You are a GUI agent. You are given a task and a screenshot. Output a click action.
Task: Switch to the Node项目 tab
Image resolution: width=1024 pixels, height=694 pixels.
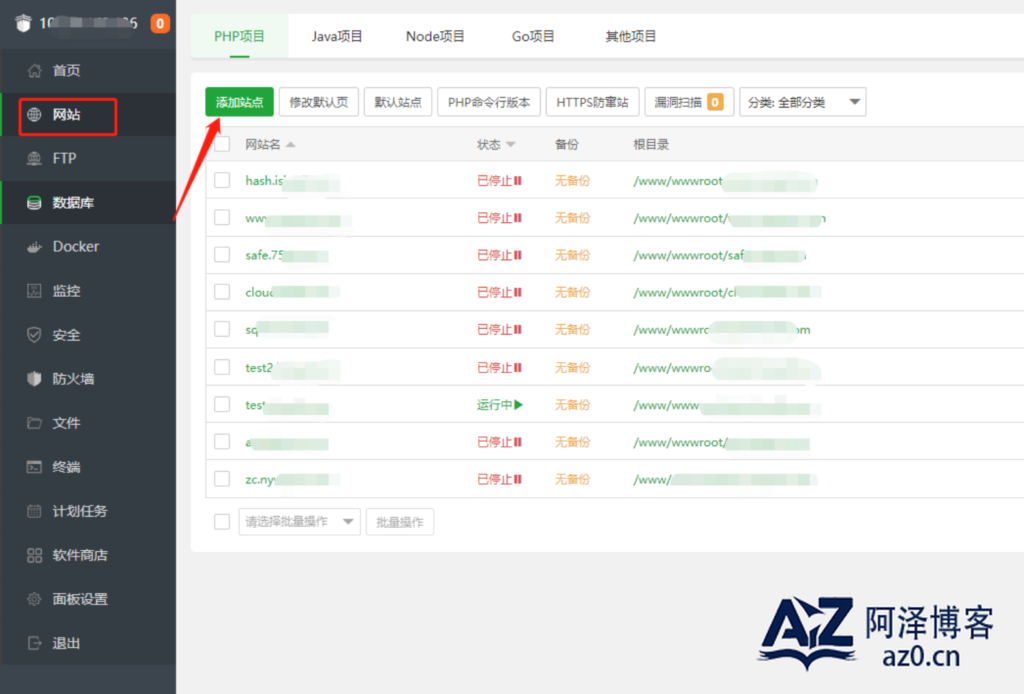(435, 37)
